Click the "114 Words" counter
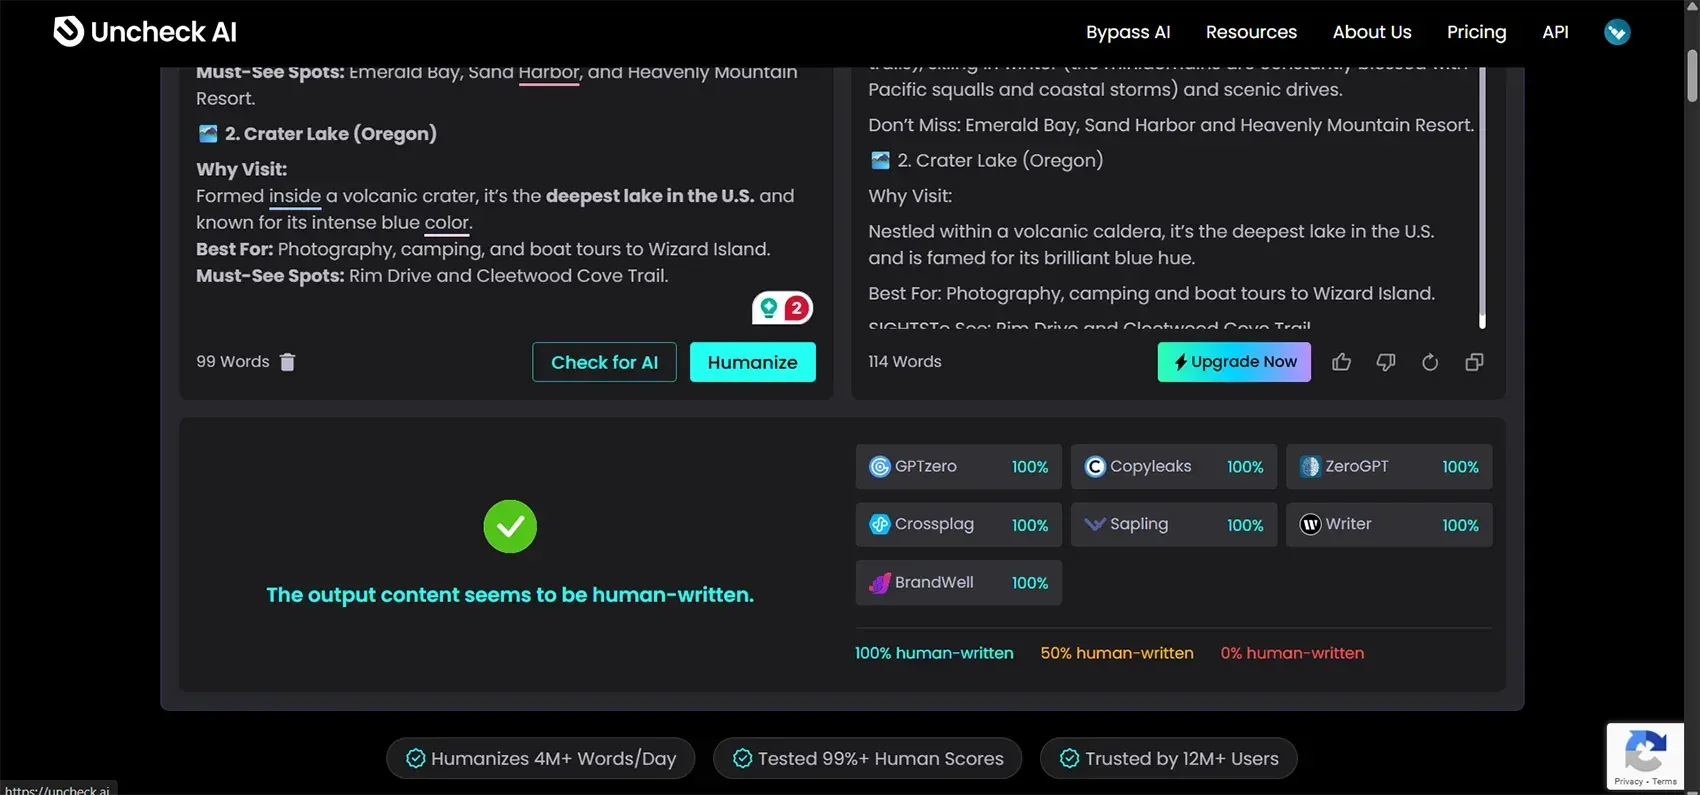Screen dimensions: 1700x795 905,362
